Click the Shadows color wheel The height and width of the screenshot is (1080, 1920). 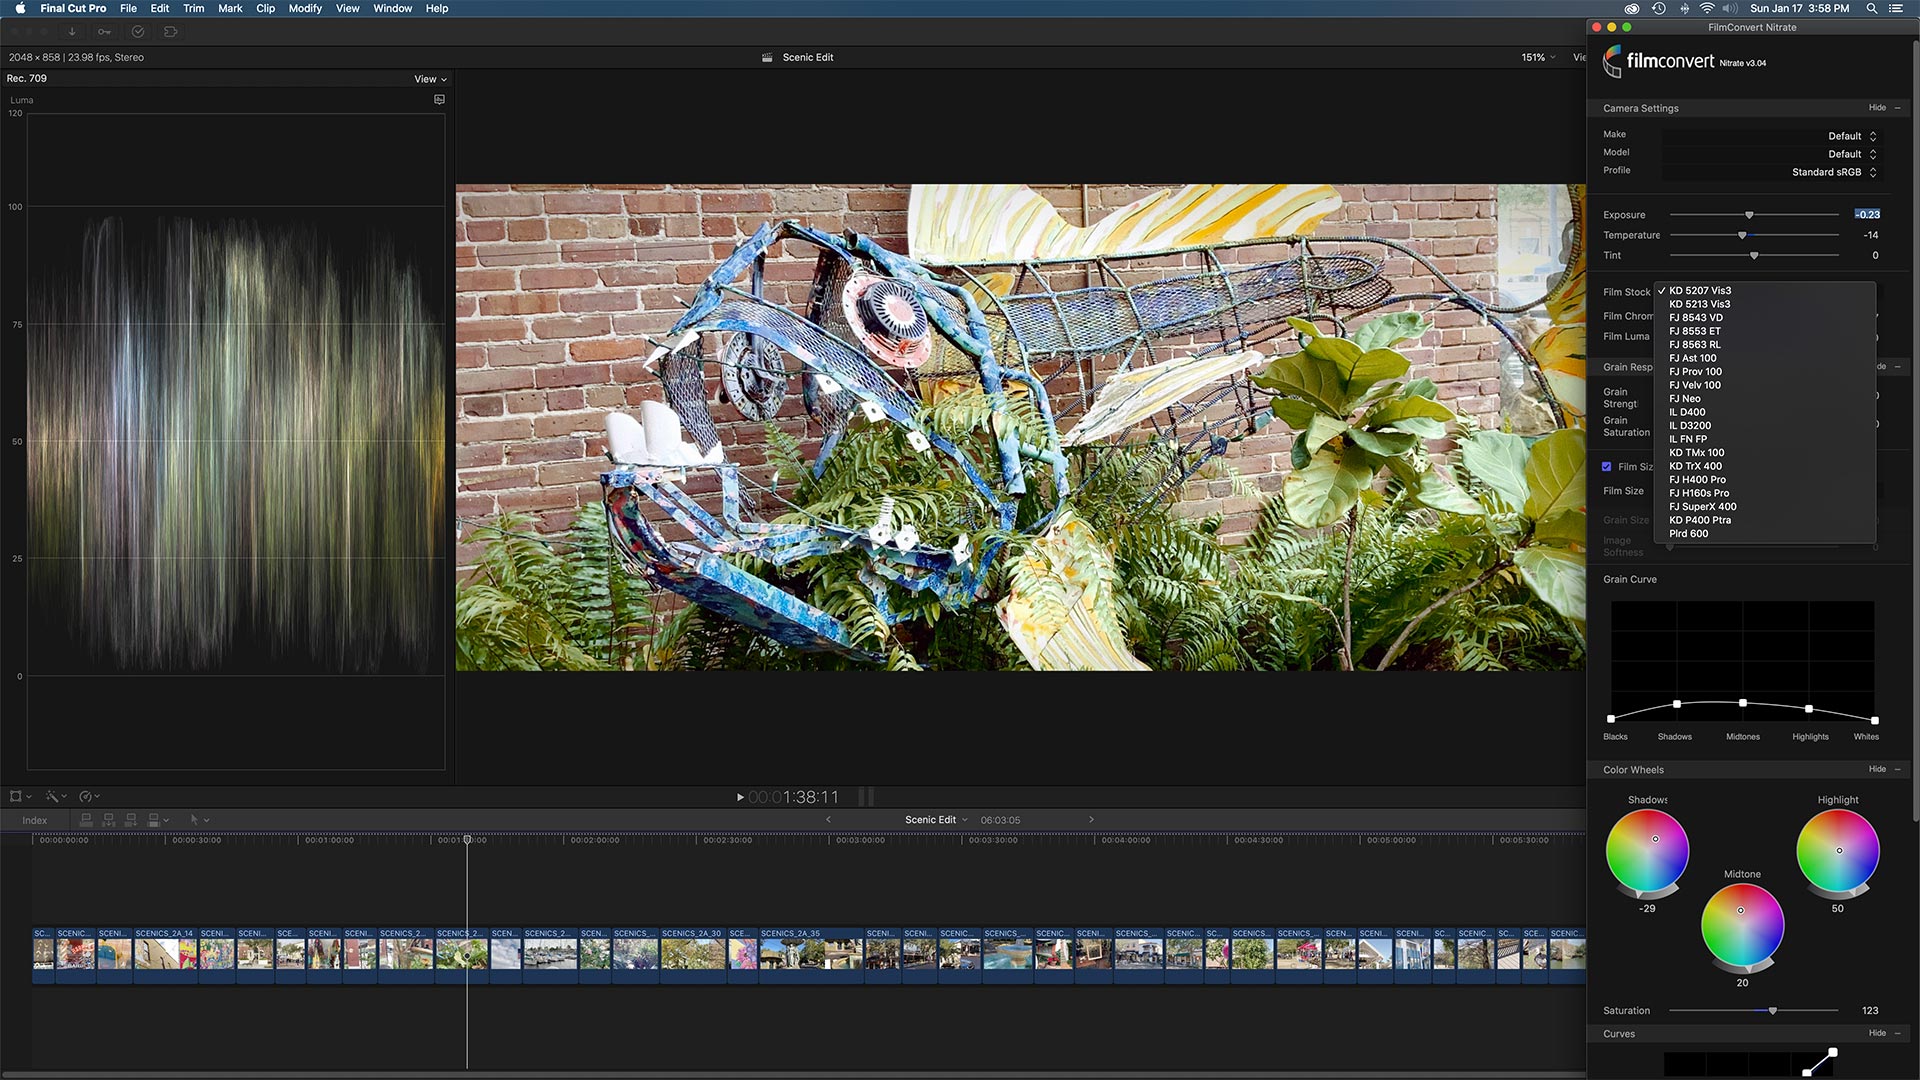tap(1647, 851)
